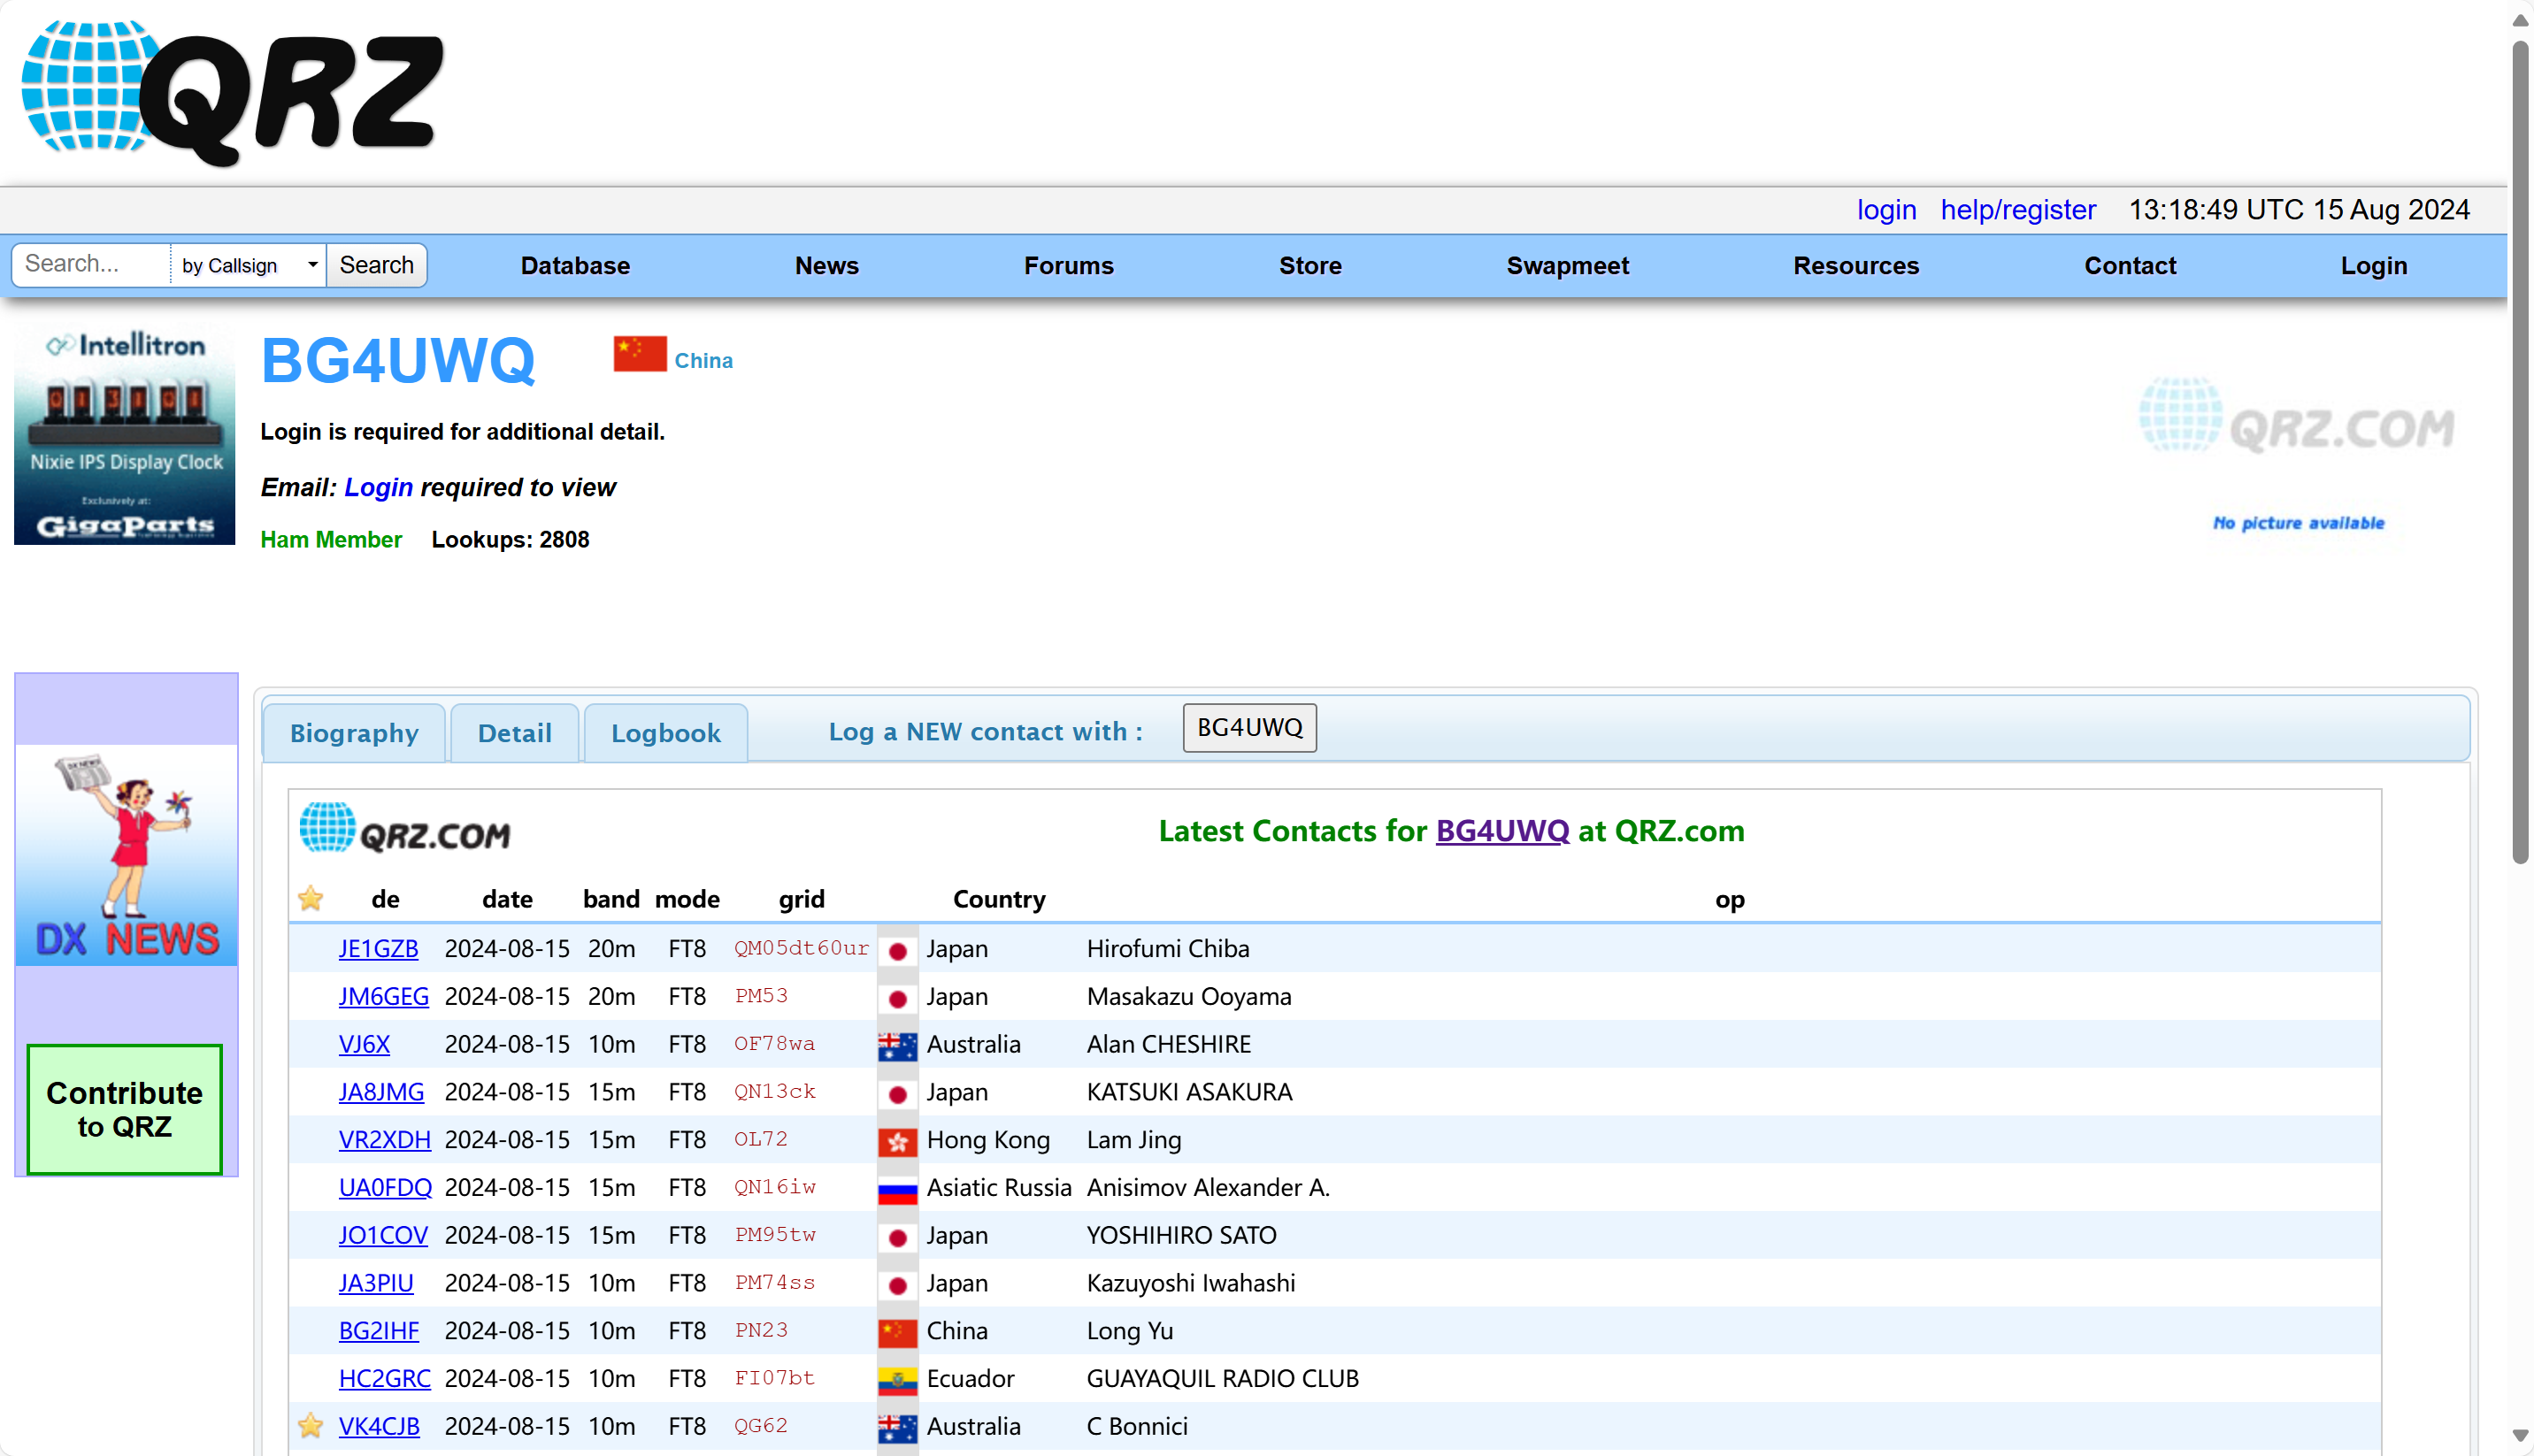2534x1456 pixels.
Task: Open UA0FDQ callsign link
Action: [x=385, y=1188]
